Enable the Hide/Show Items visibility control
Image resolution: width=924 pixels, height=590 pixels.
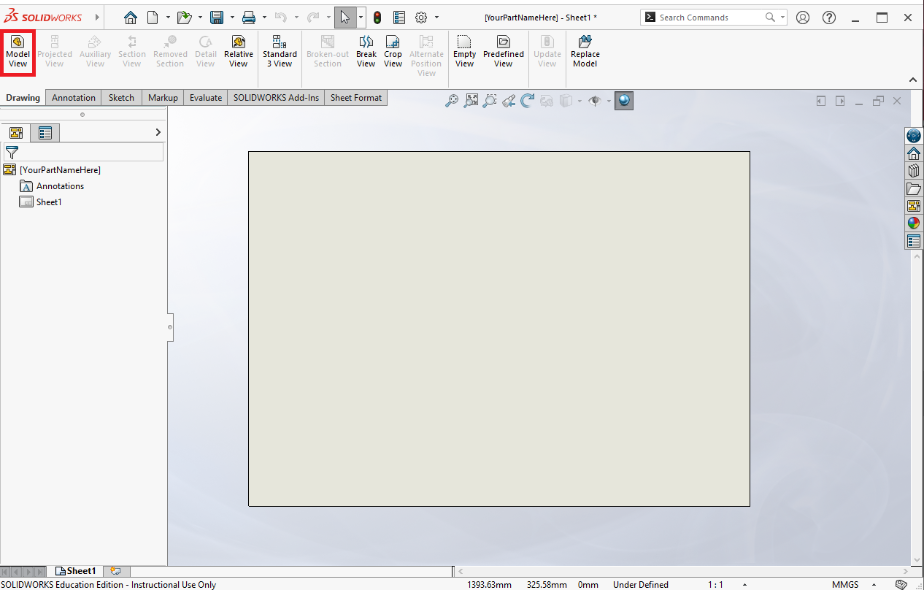594,100
